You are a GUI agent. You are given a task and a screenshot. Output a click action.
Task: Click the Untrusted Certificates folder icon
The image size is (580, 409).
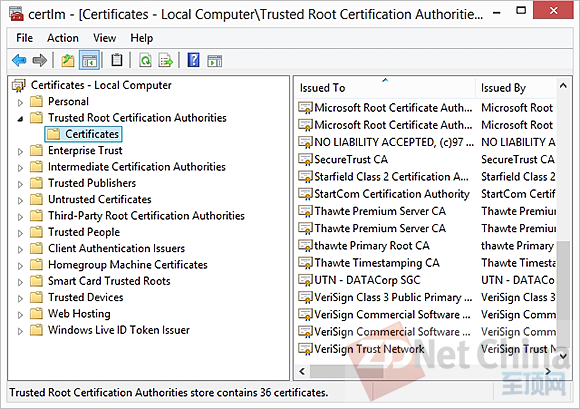[x=36, y=199]
